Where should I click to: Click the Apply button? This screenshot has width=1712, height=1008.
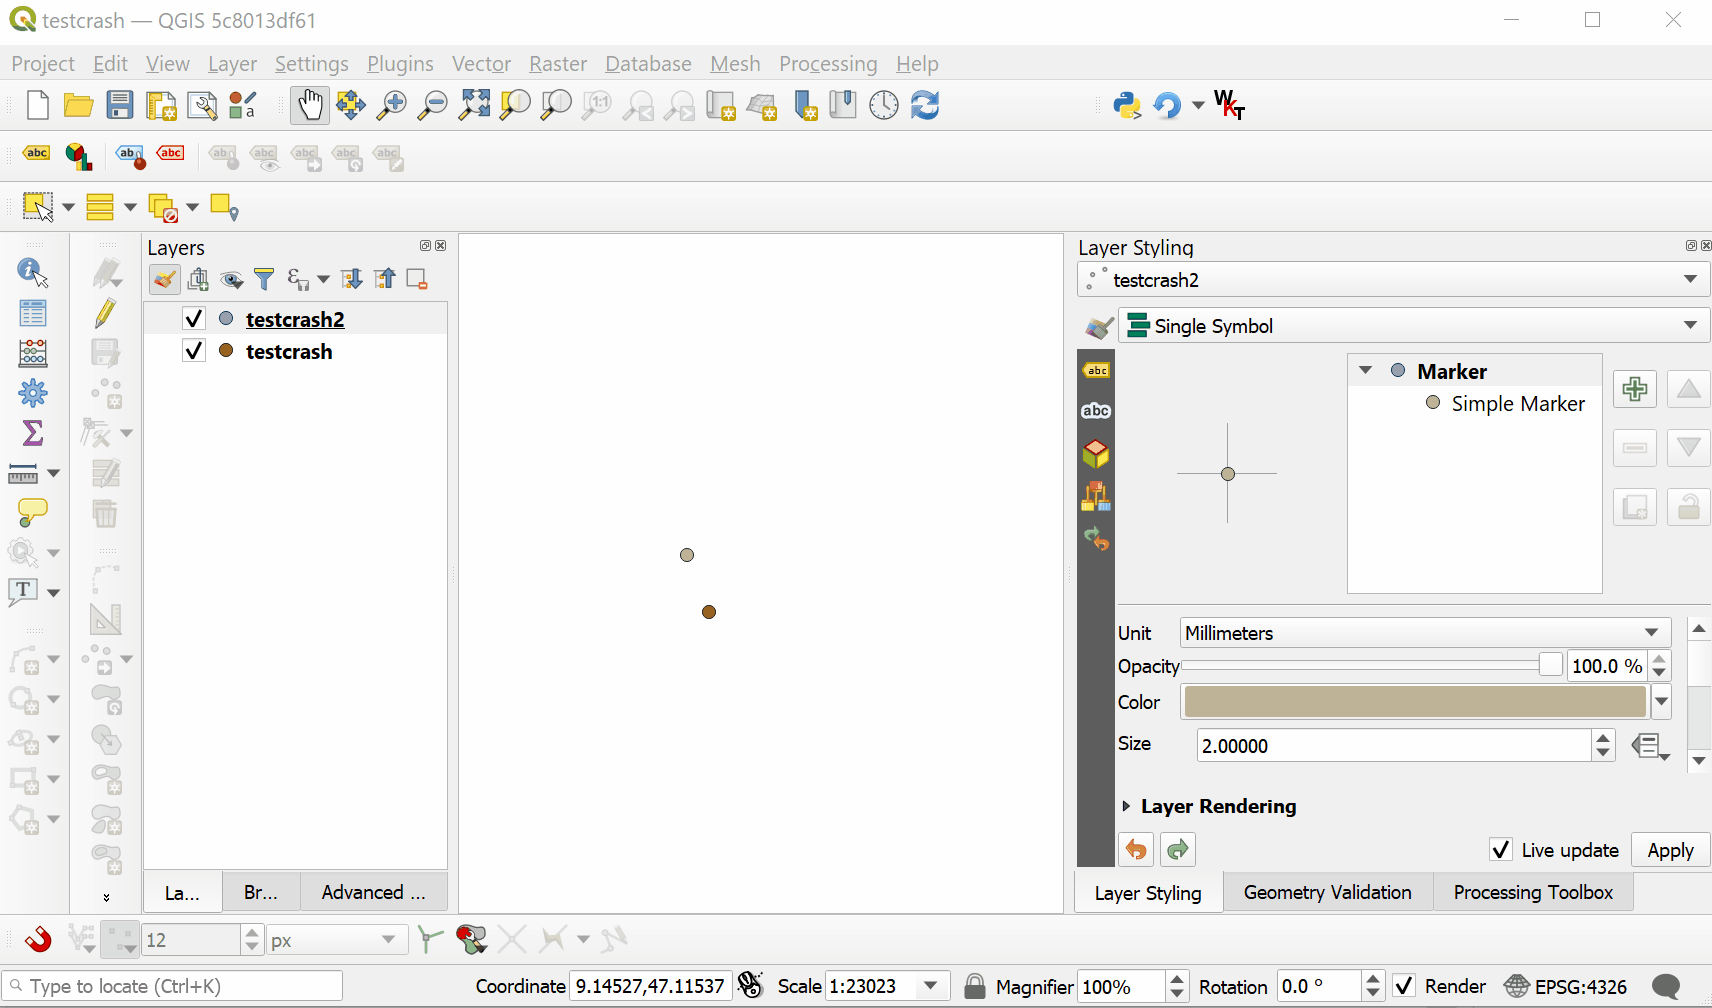click(x=1670, y=850)
